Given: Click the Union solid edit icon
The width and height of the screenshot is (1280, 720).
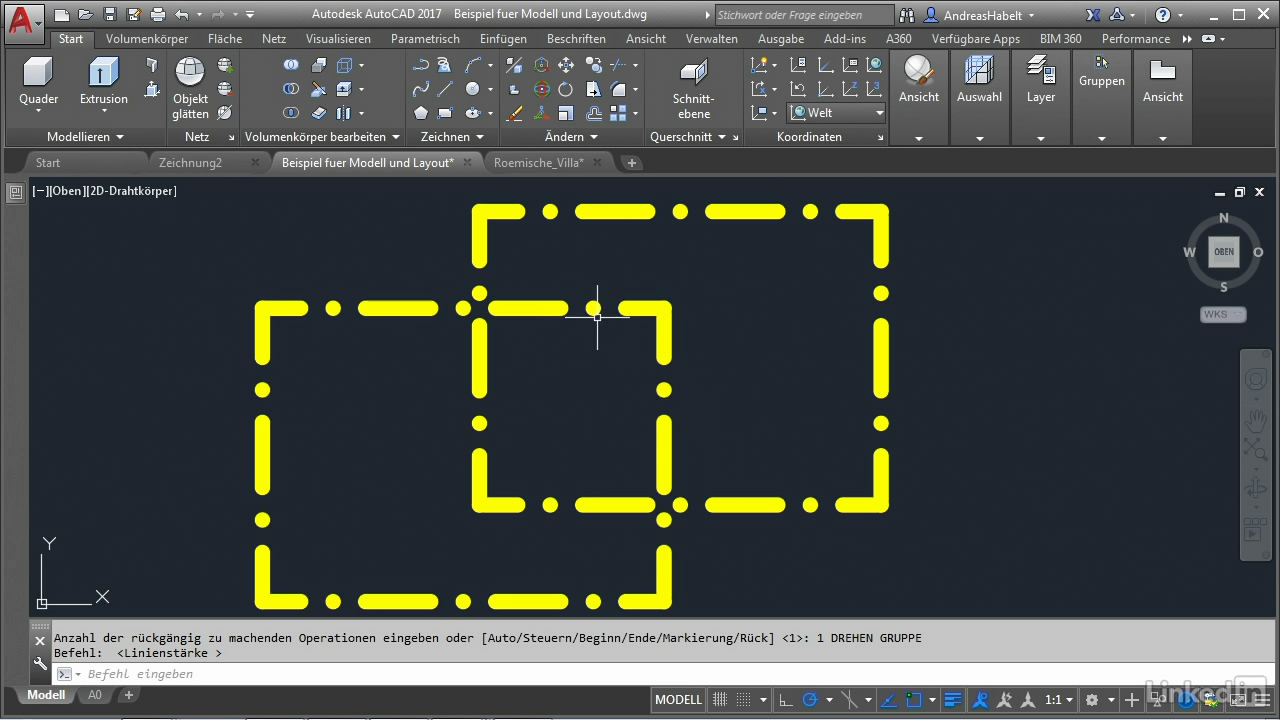Looking at the screenshot, I should [x=291, y=64].
